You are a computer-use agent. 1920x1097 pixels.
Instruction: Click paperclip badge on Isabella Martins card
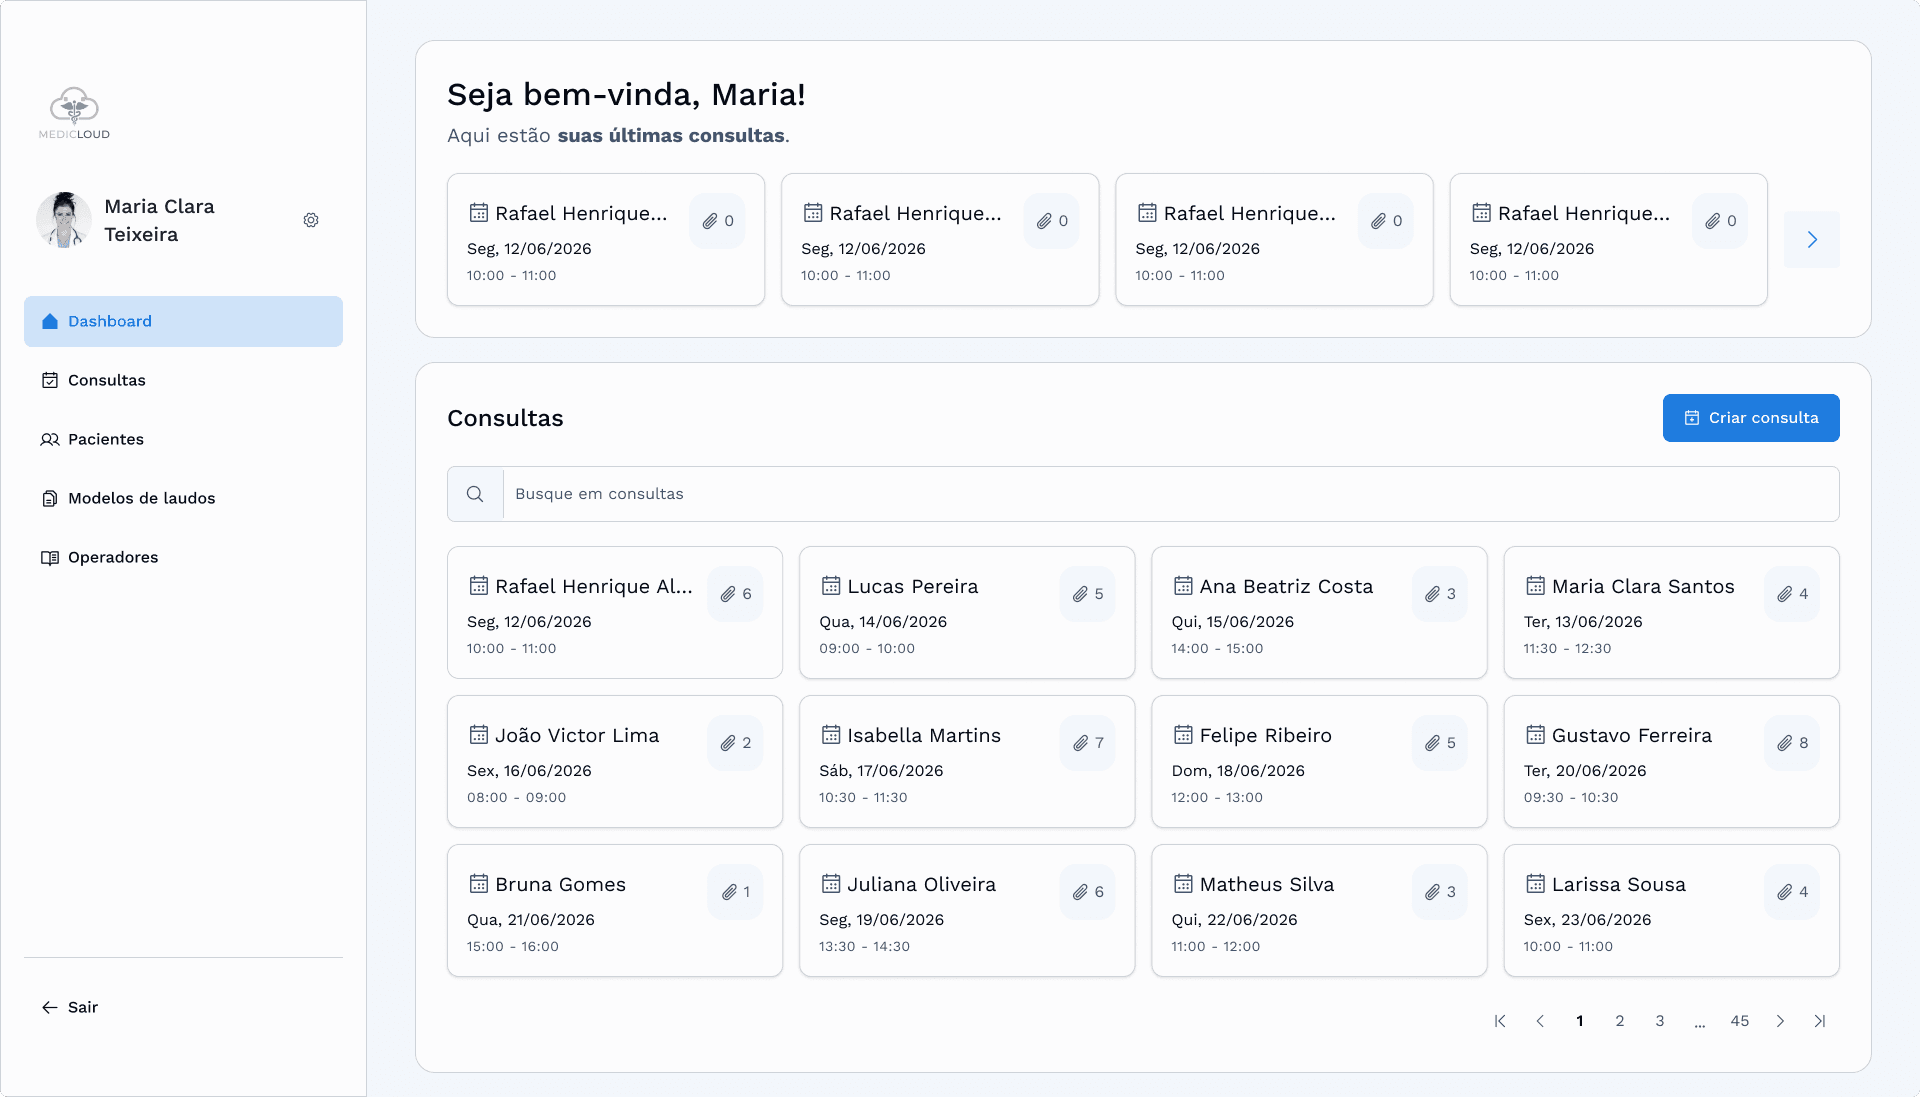point(1087,743)
